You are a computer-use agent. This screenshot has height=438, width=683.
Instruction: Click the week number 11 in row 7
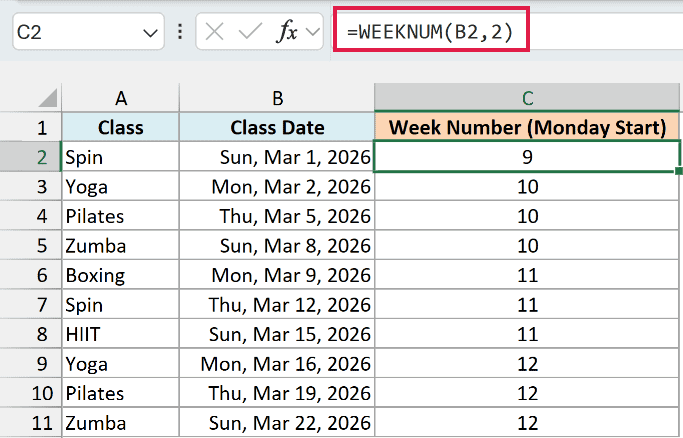527,304
